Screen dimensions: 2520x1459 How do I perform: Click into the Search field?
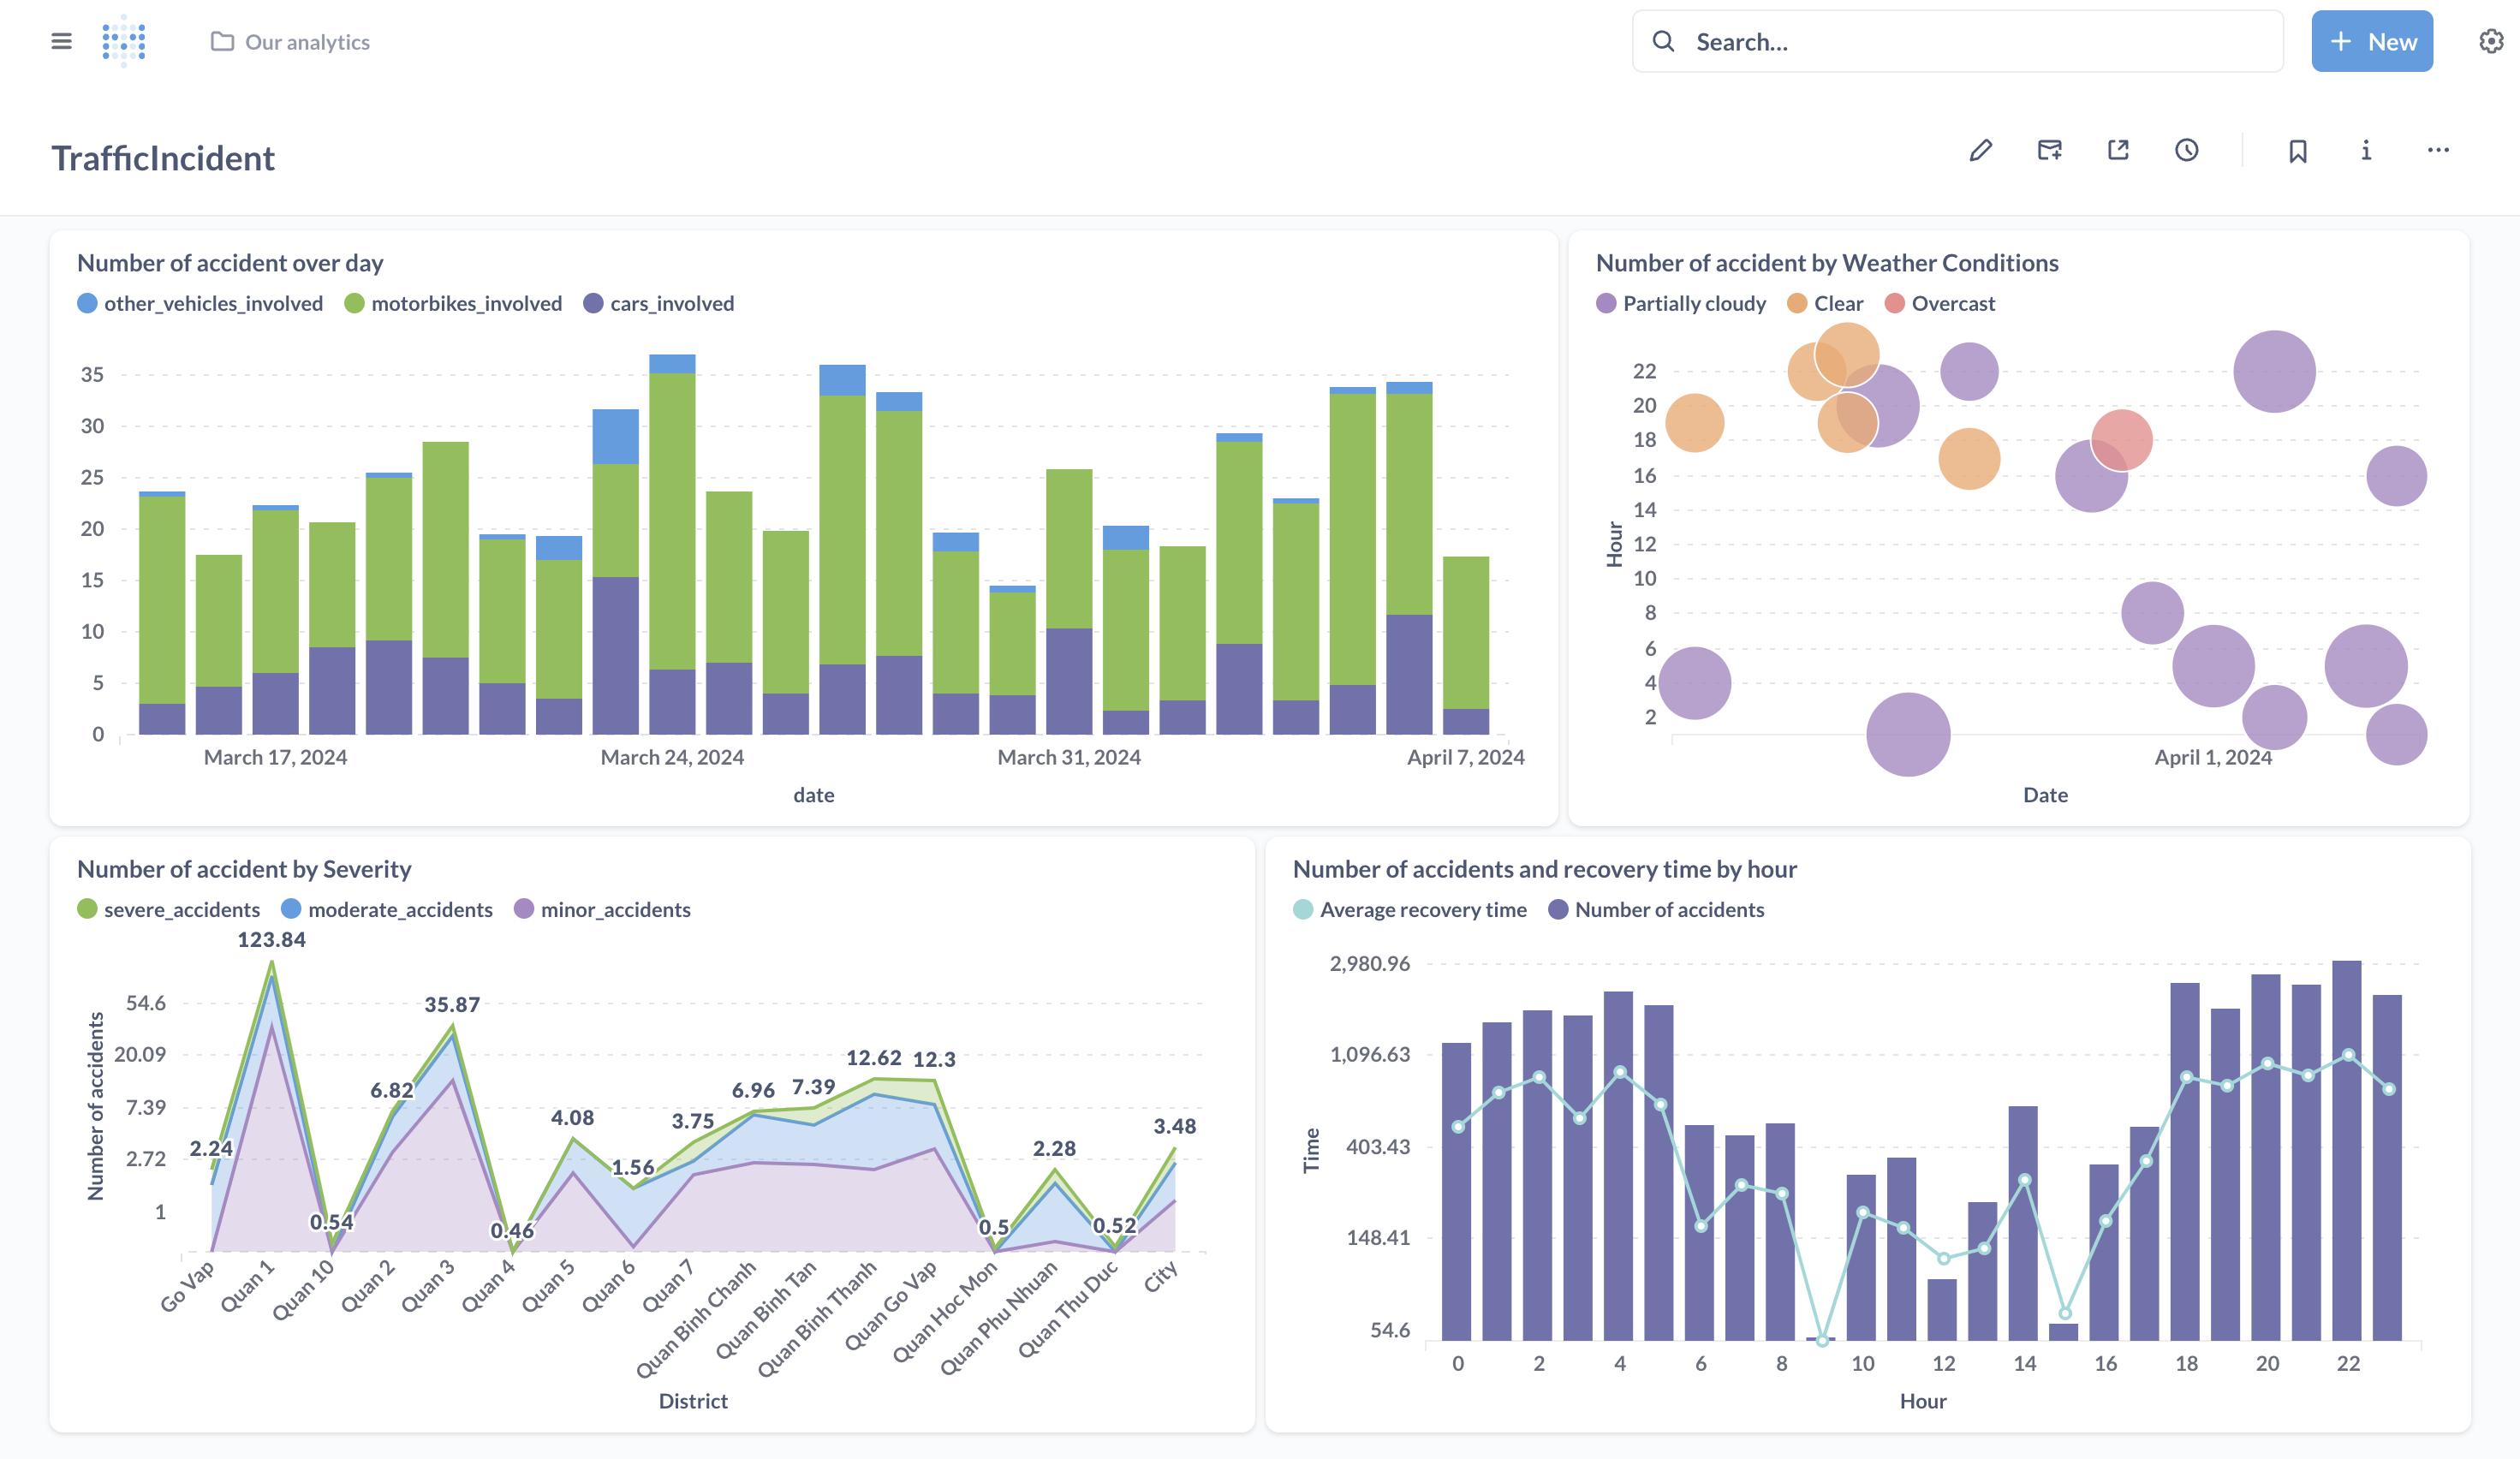coord(1957,42)
